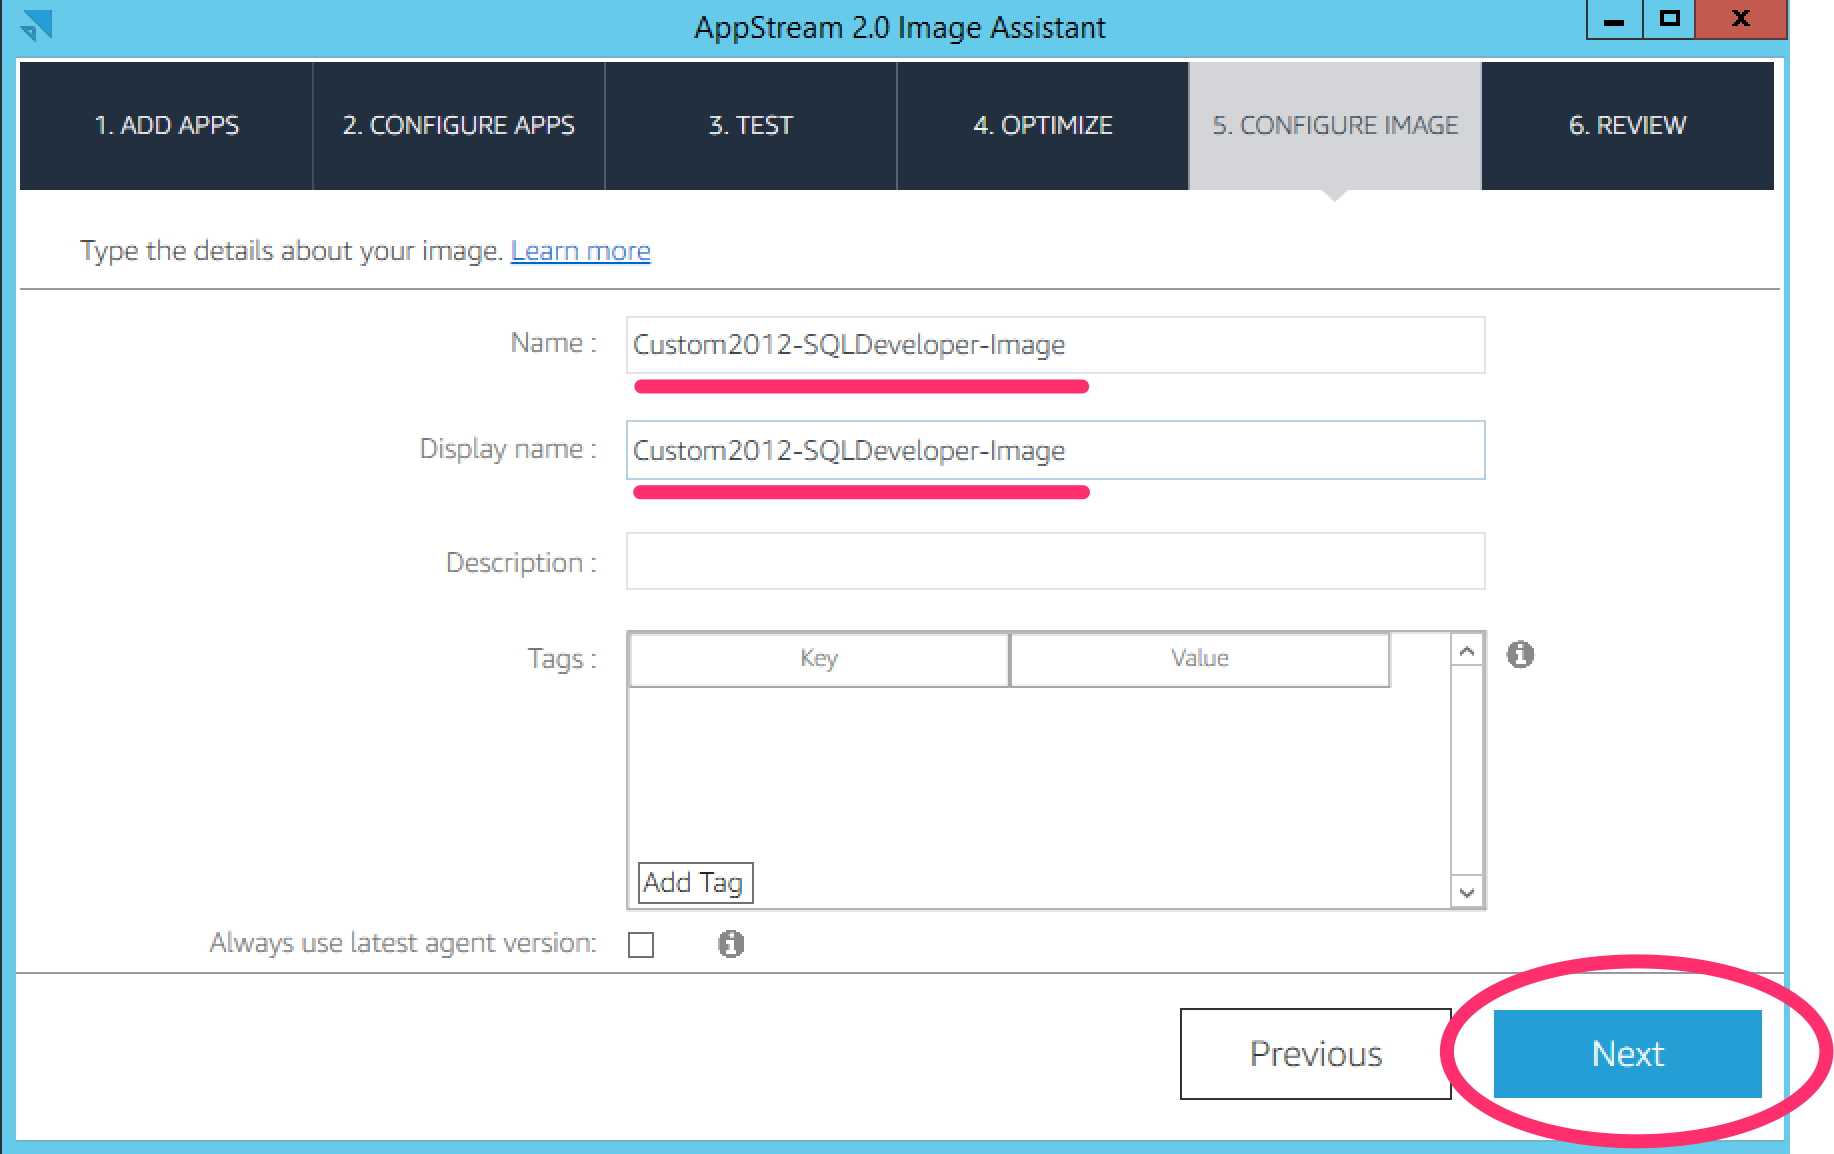The width and height of the screenshot is (1834, 1154).
Task: Click the Tags list scroll down arrow
Action: [1467, 892]
